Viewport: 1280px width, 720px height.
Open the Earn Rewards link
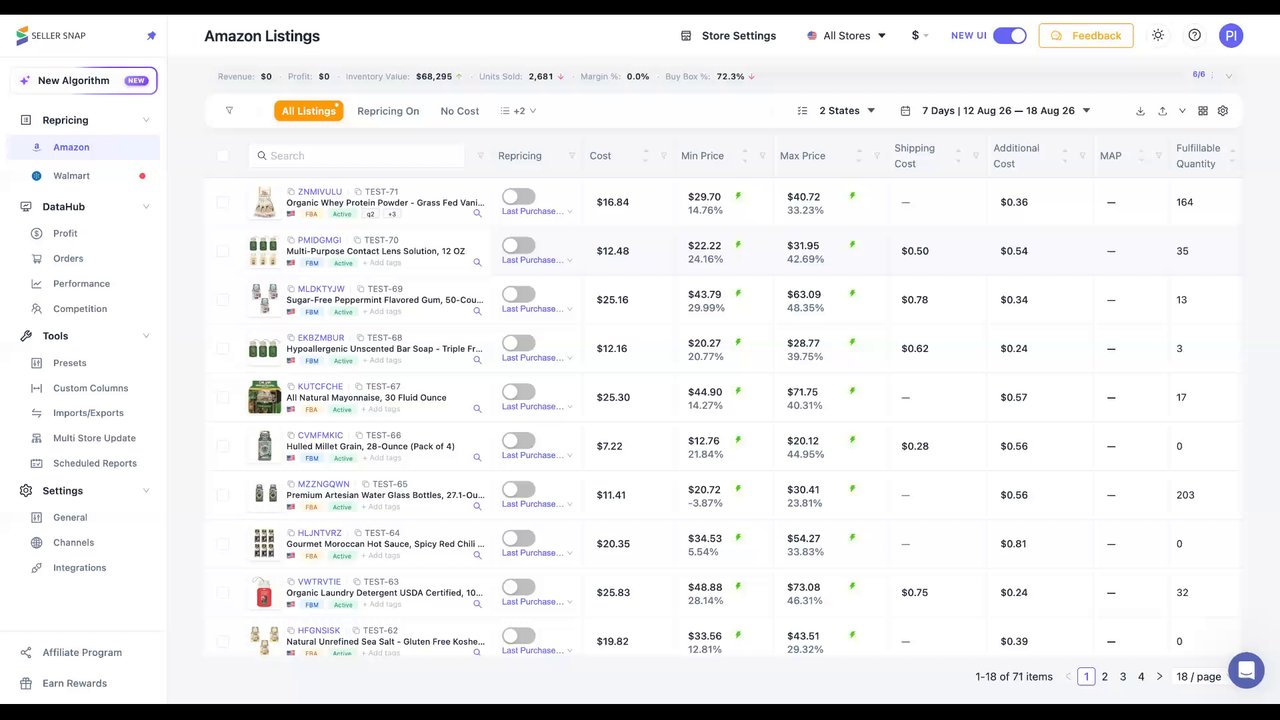coord(74,683)
